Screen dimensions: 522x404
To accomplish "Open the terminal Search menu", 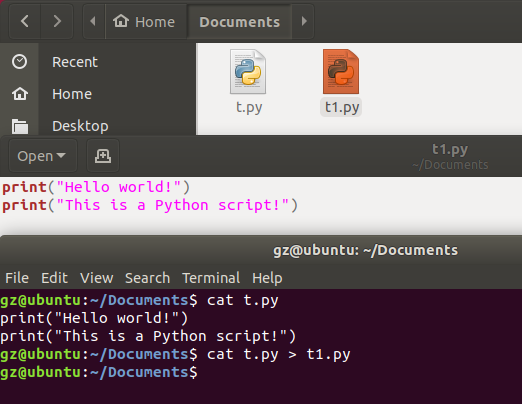I will pos(147,278).
